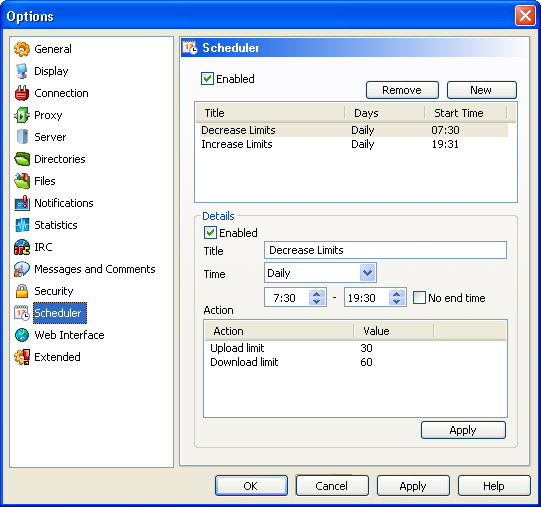
Task: Open Messages and Comments options page
Action: pos(95,269)
